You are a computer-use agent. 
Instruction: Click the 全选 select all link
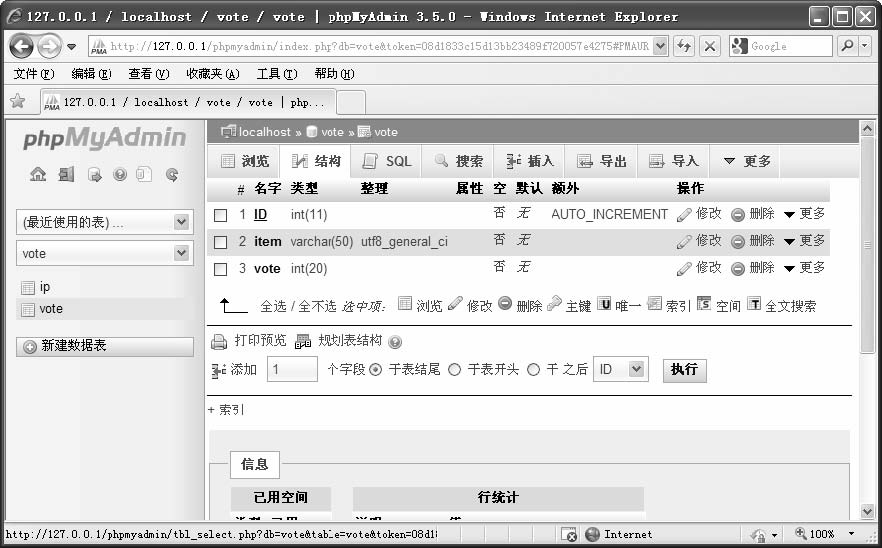click(273, 306)
